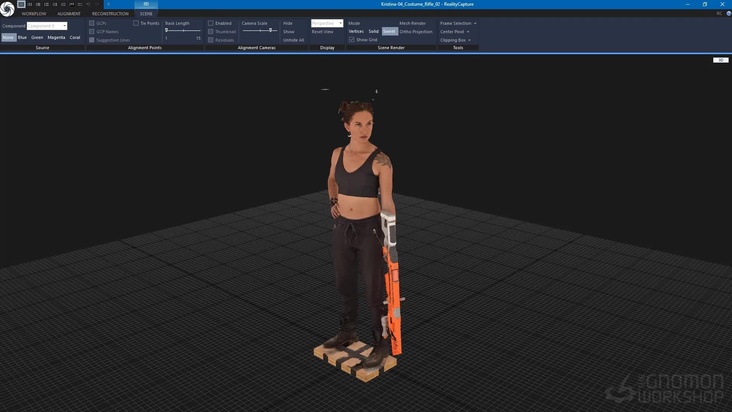This screenshot has width=732, height=412.
Task: Click the redo arrow icon in title bar
Action: (97, 4)
